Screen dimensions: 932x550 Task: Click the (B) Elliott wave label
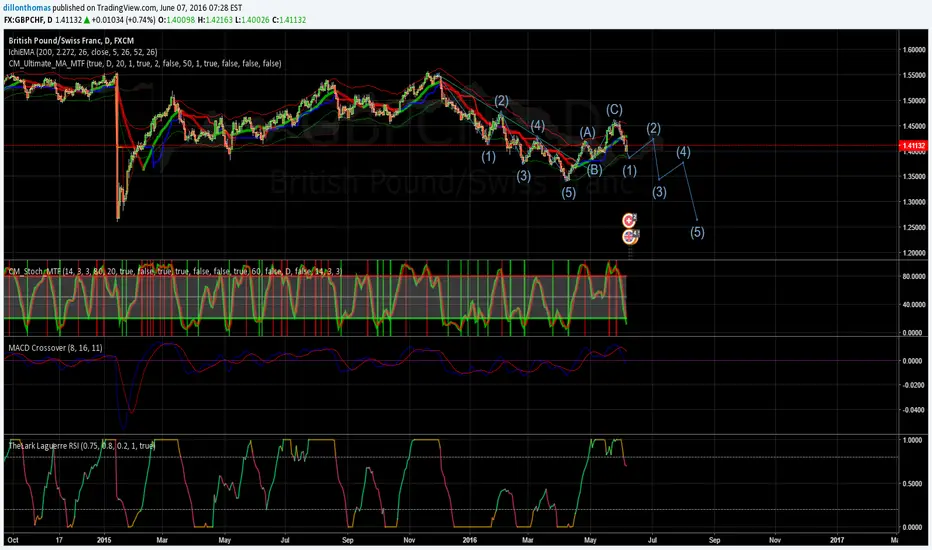(x=594, y=170)
